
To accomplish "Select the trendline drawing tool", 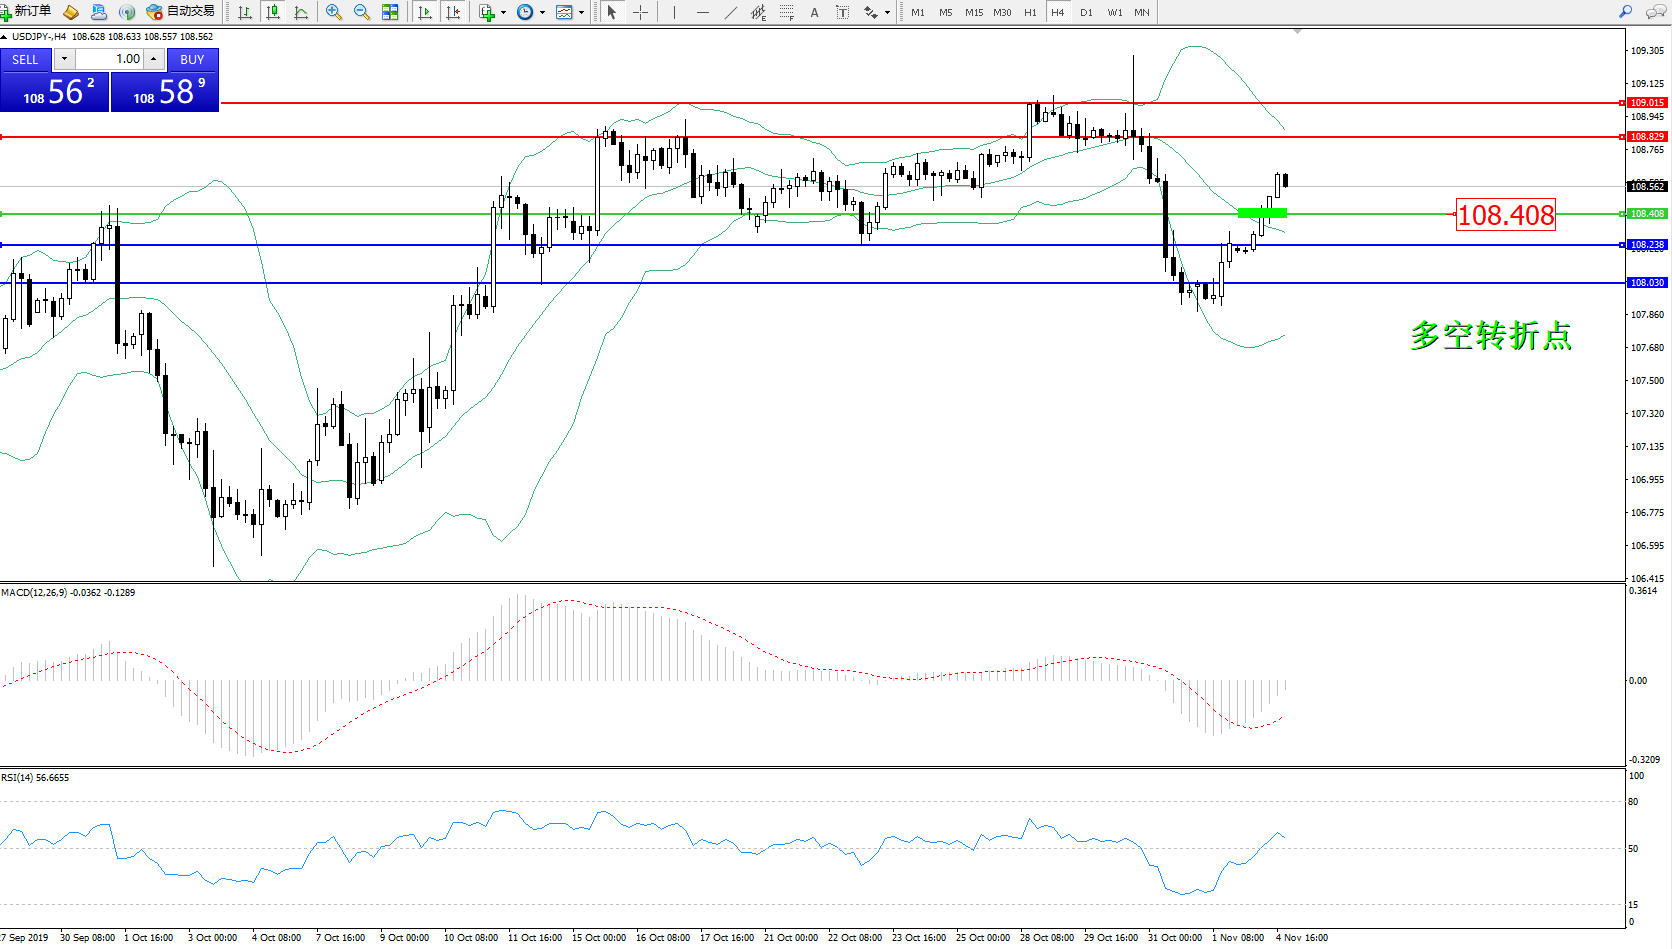I will pos(731,12).
